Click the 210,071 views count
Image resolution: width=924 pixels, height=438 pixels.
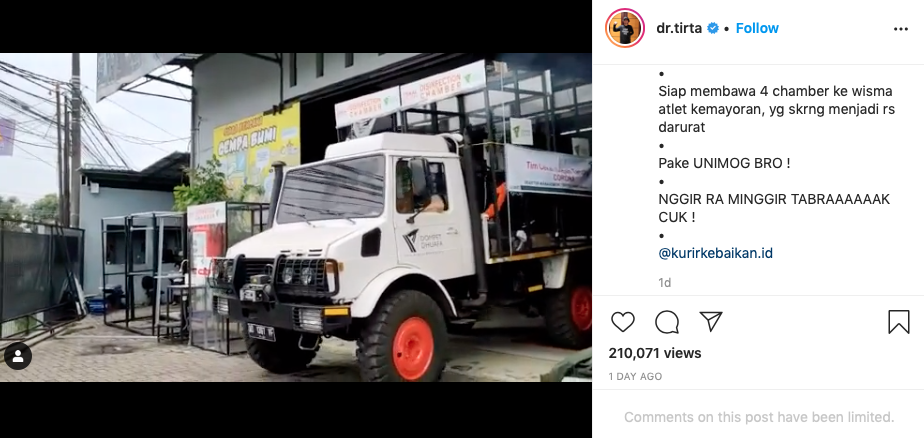(x=655, y=353)
